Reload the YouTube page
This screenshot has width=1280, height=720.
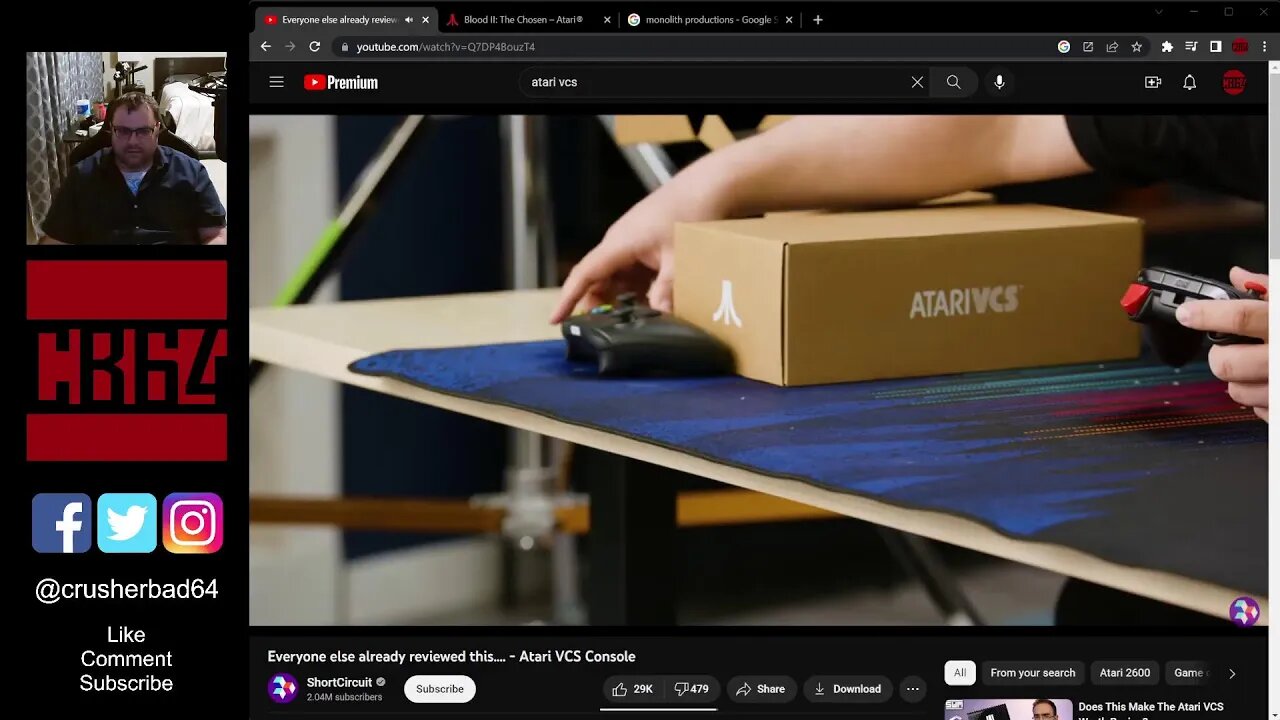click(x=315, y=47)
